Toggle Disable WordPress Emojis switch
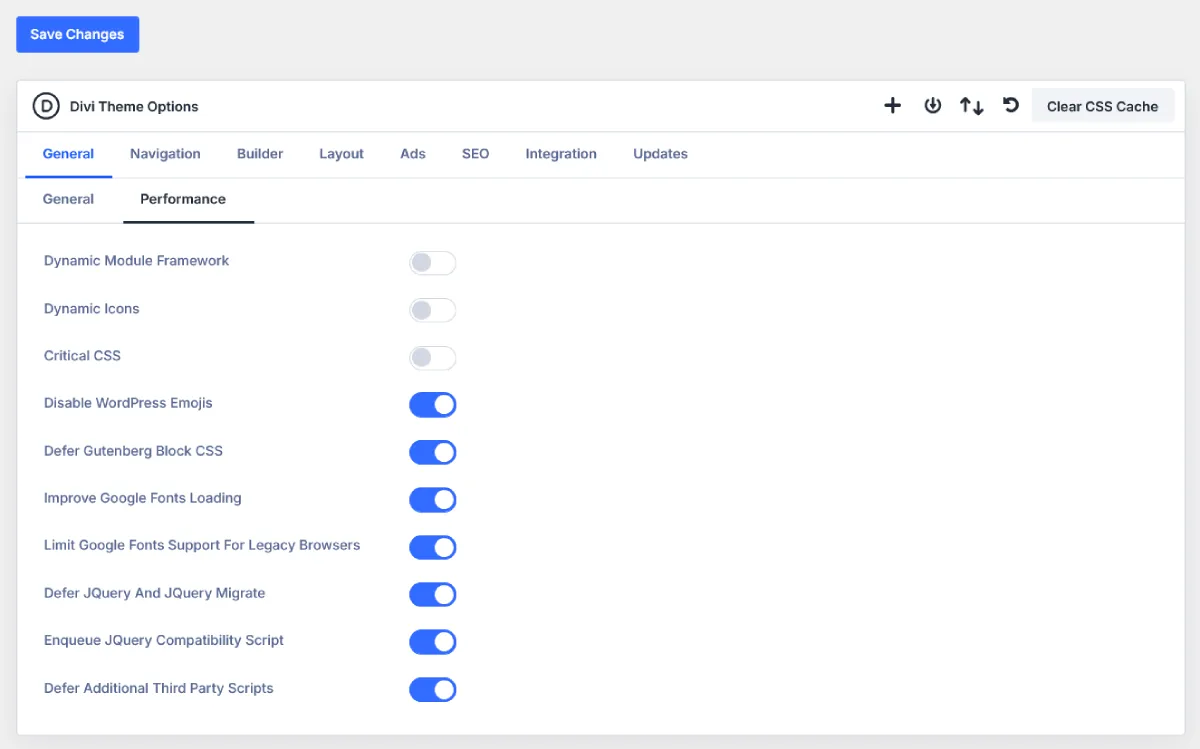Viewport: 1200px width, 749px height. tap(433, 405)
